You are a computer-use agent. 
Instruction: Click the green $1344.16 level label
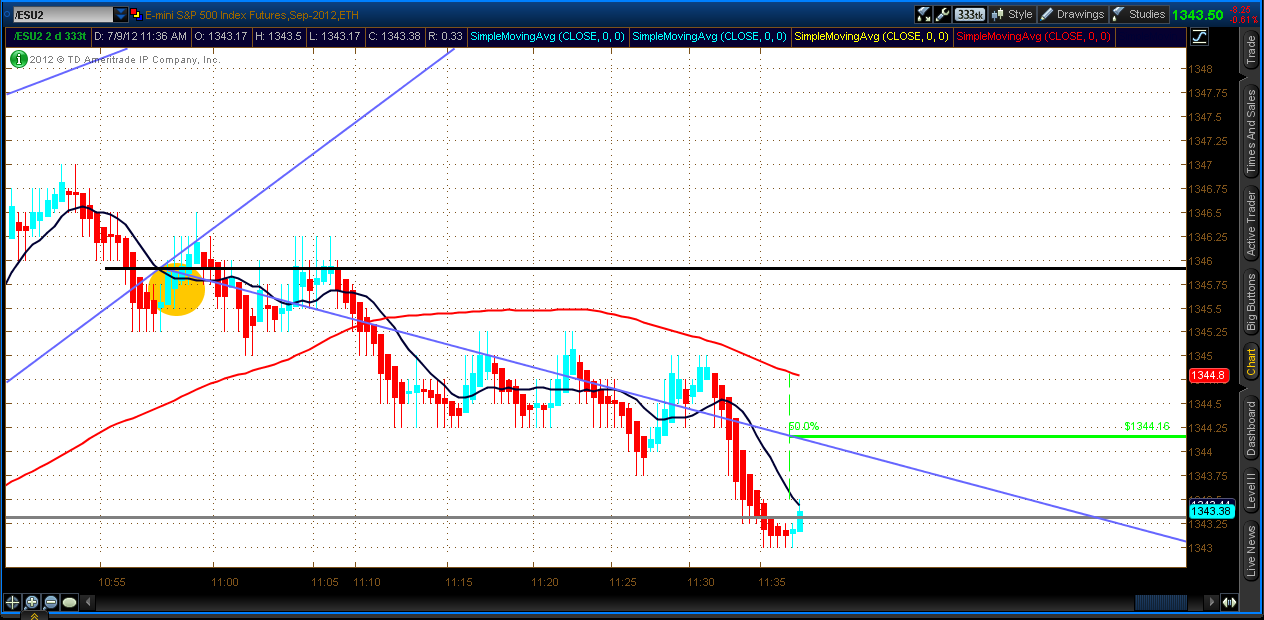(x=1146, y=426)
